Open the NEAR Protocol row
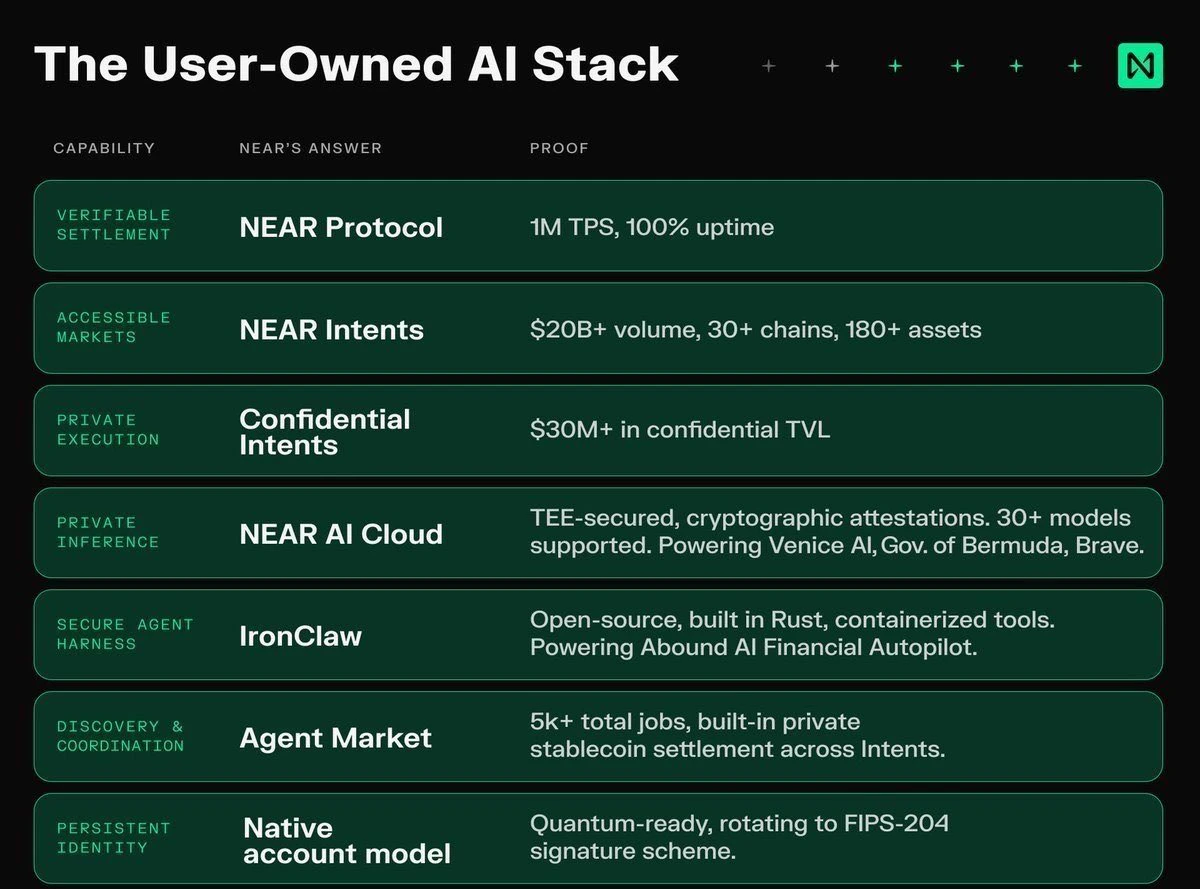This screenshot has width=1200, height=889. click(x=598, y=226)
